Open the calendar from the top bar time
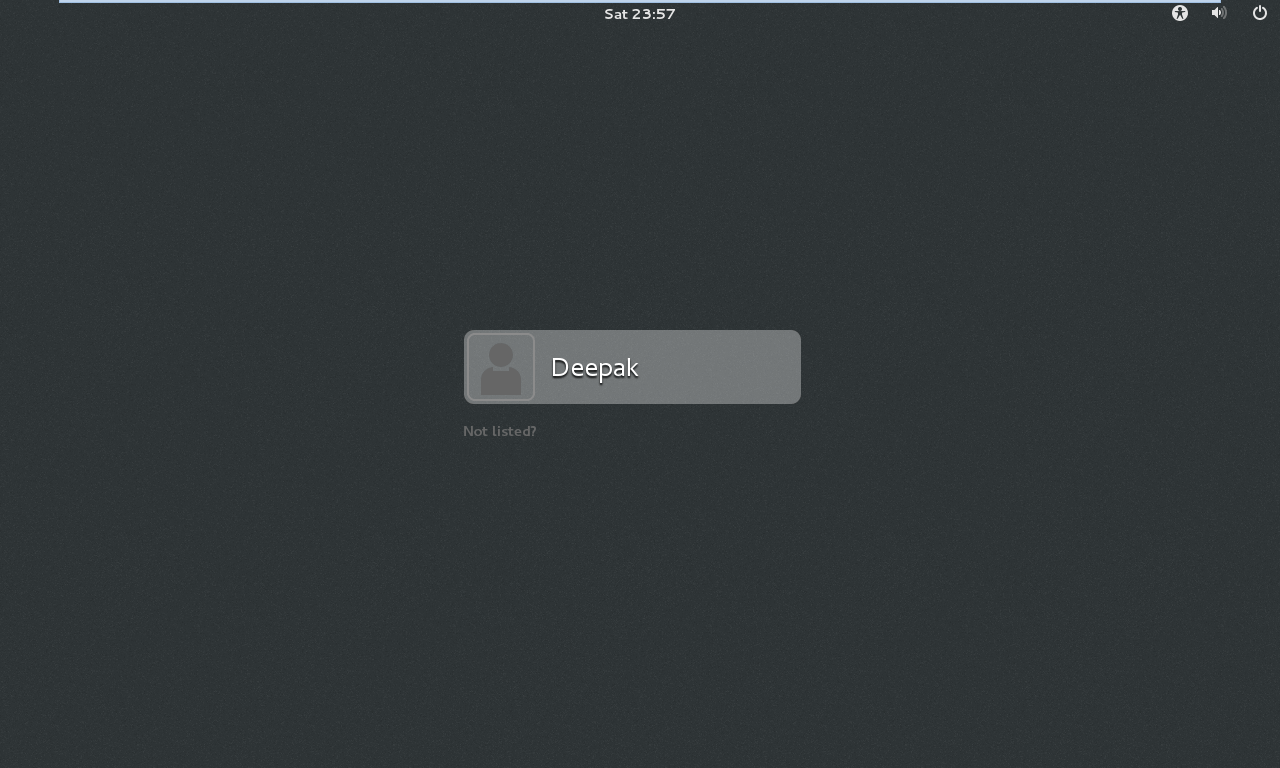The image size is (1280, 768). click(x=640, y=14)
